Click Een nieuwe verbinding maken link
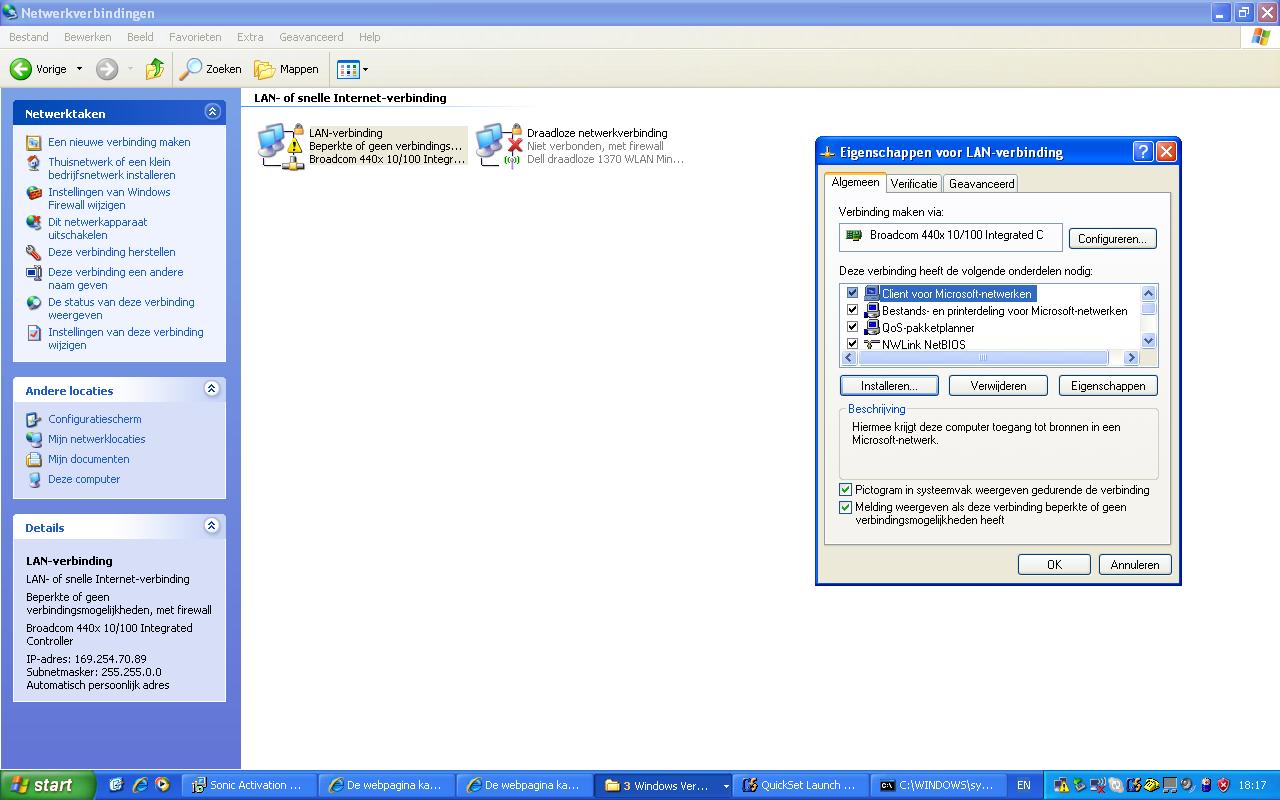 click(x=119, y=142)
